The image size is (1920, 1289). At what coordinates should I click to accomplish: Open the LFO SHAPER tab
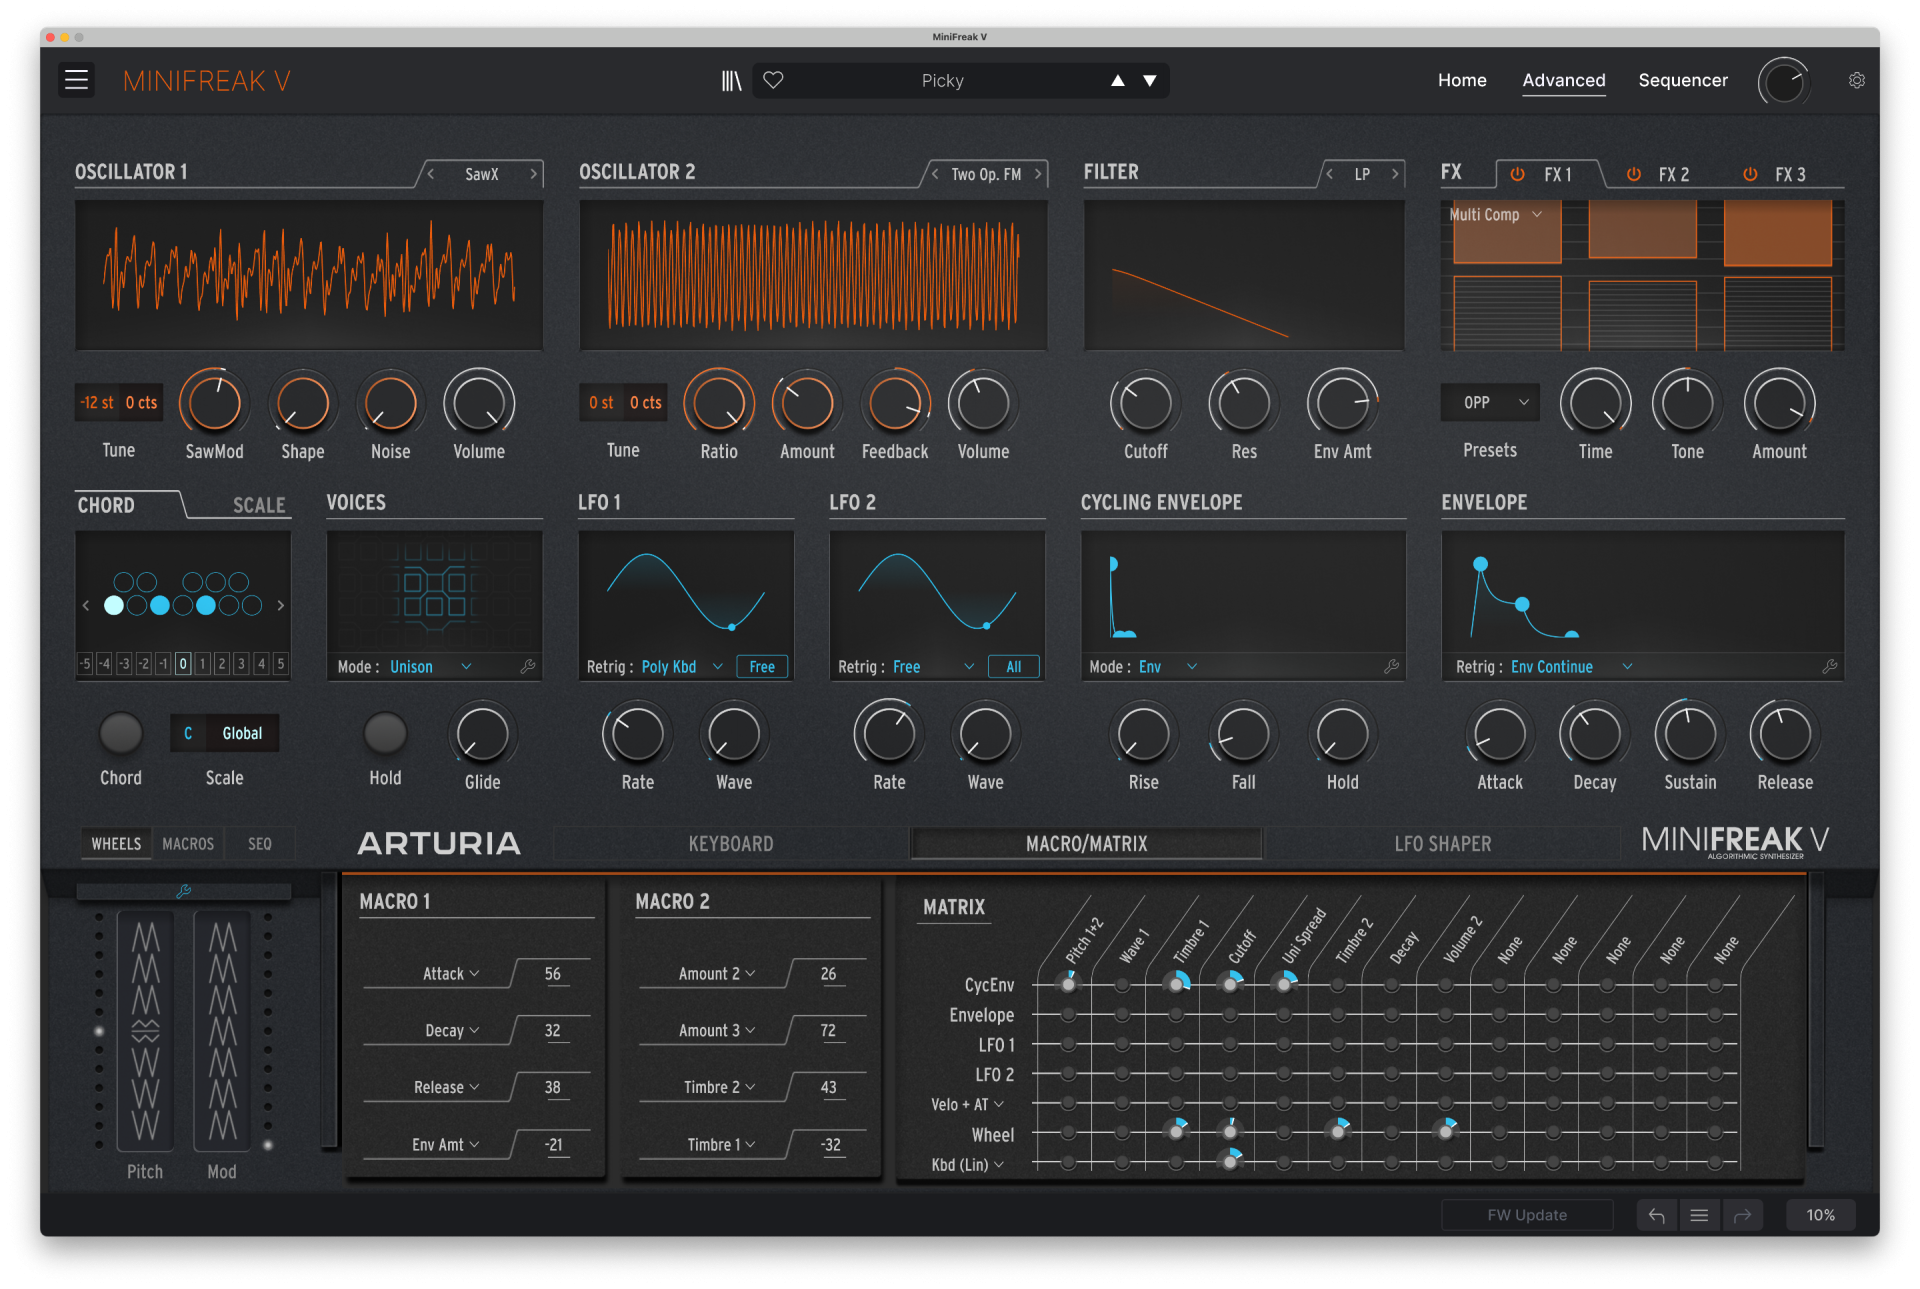point(1442,843)
